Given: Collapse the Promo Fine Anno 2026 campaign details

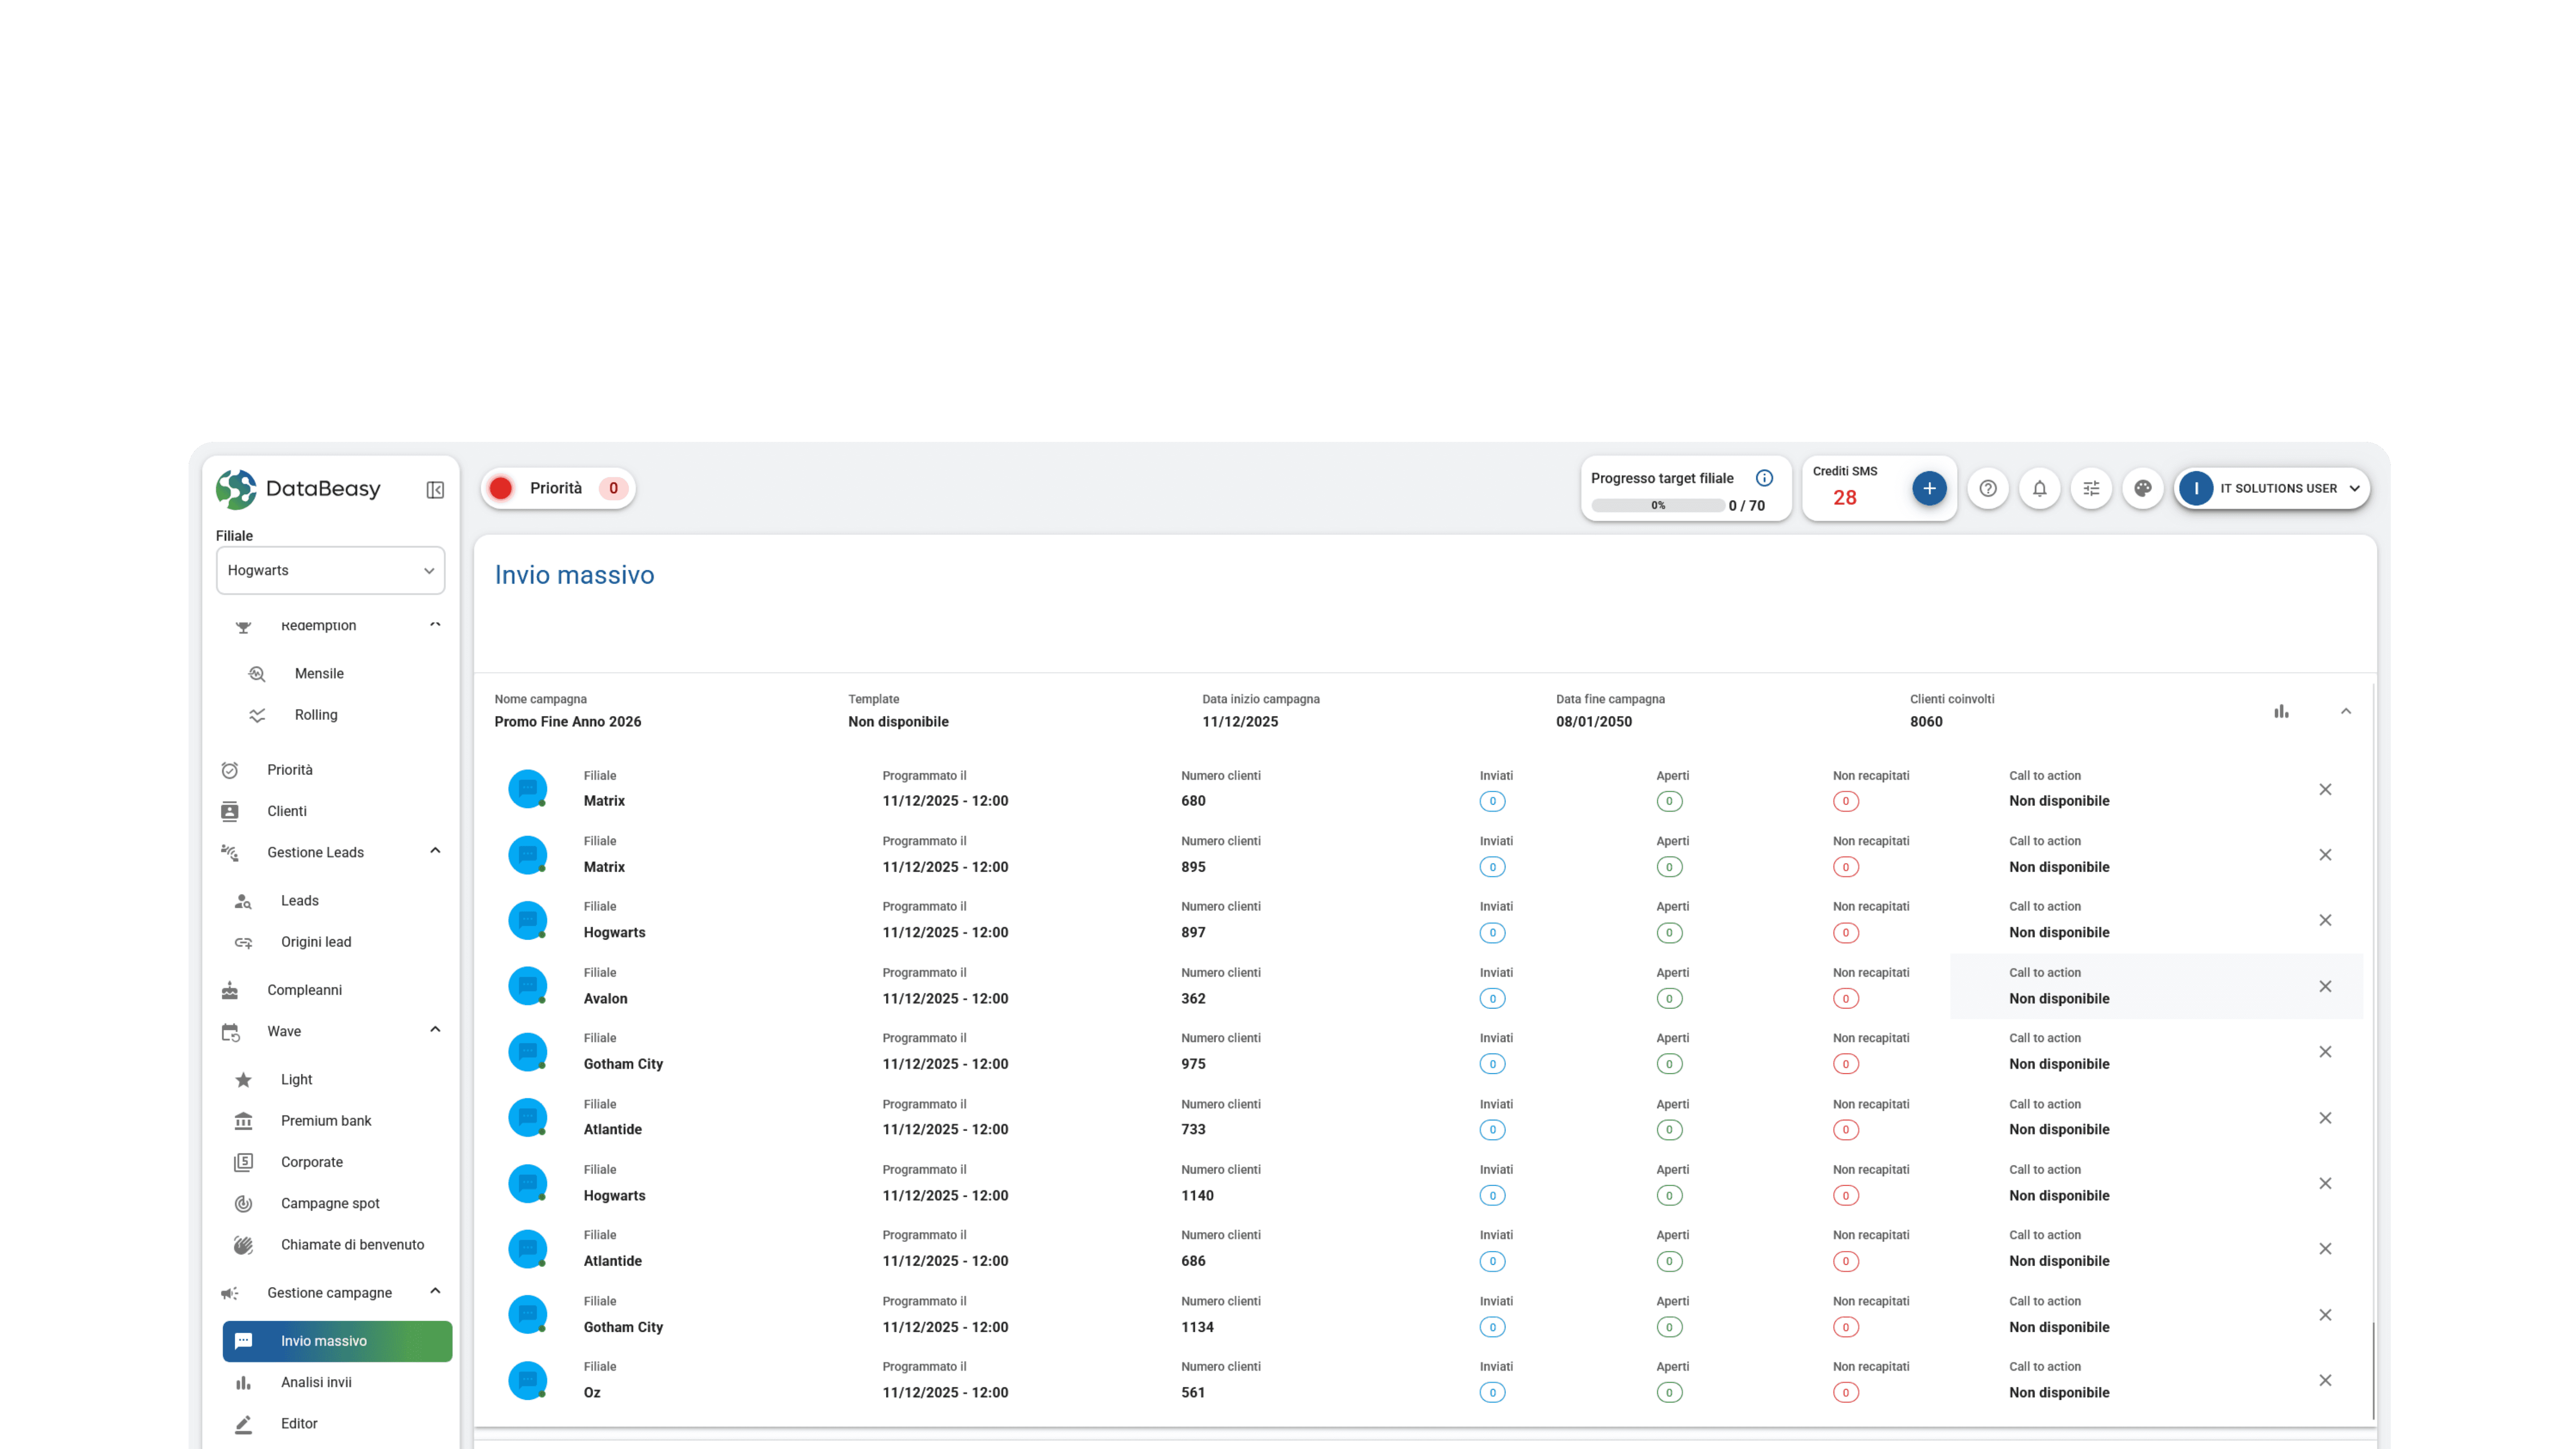Looking at the screenshot, I should pos(2347,710).
